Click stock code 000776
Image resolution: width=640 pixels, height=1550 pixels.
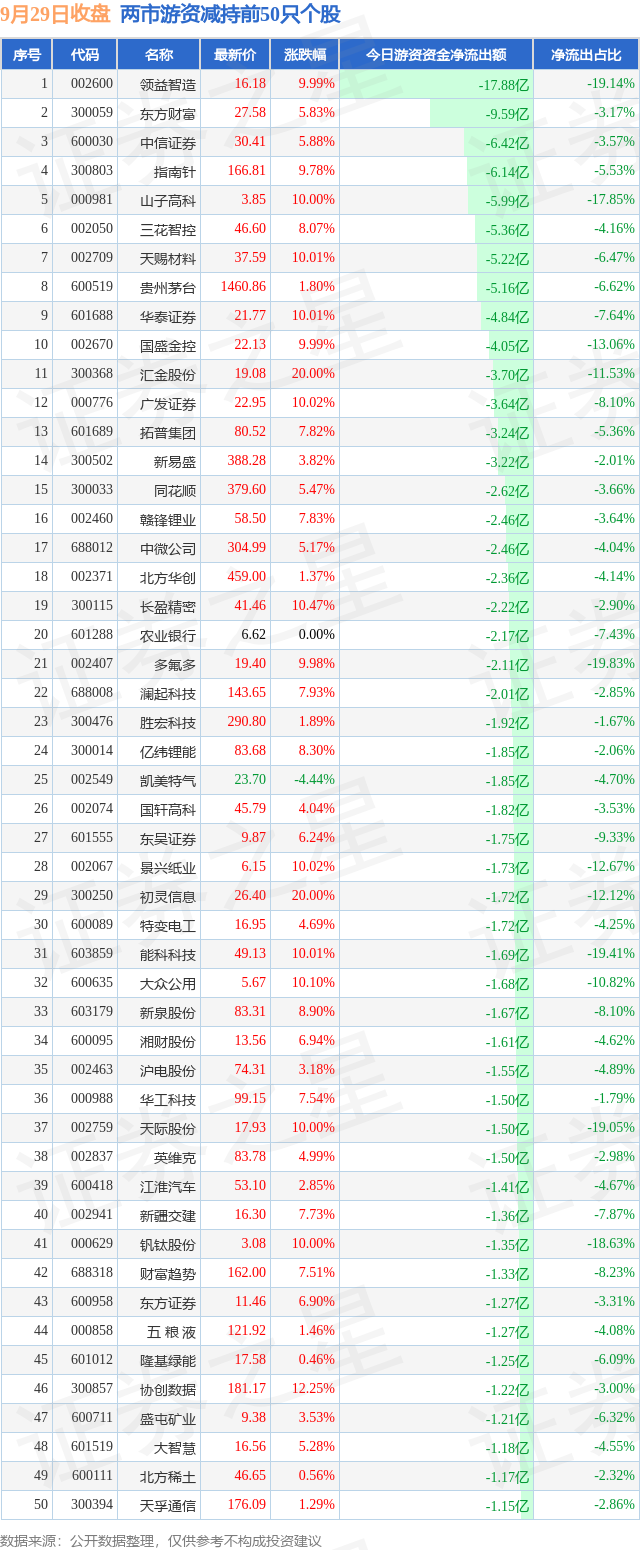coord(92,403)
